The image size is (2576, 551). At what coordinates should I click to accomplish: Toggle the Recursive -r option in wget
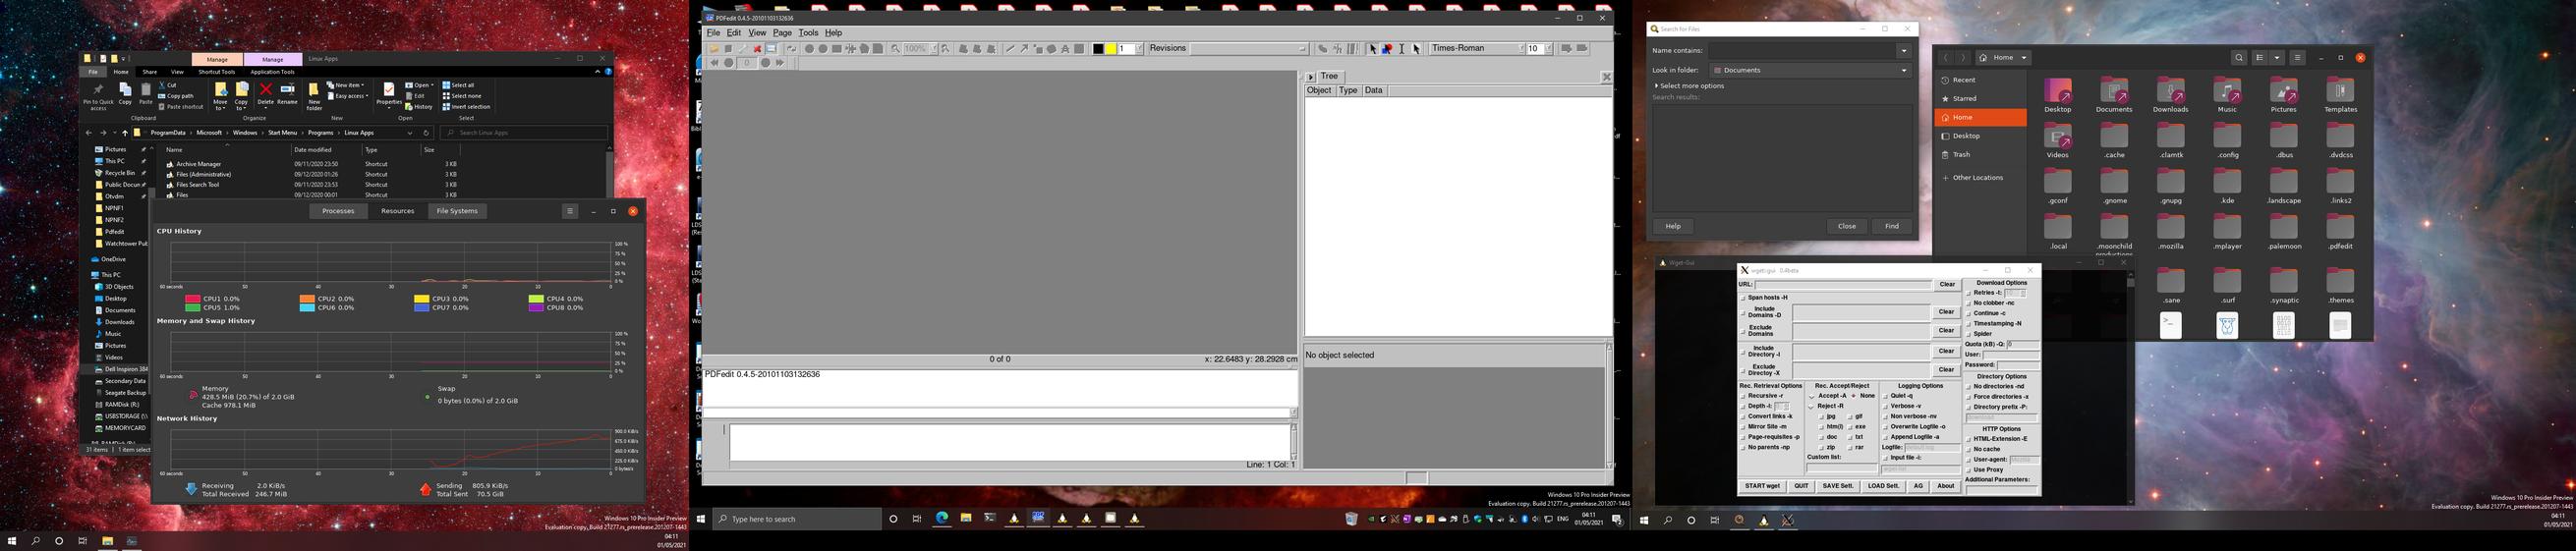click(x=1743, y=396)
